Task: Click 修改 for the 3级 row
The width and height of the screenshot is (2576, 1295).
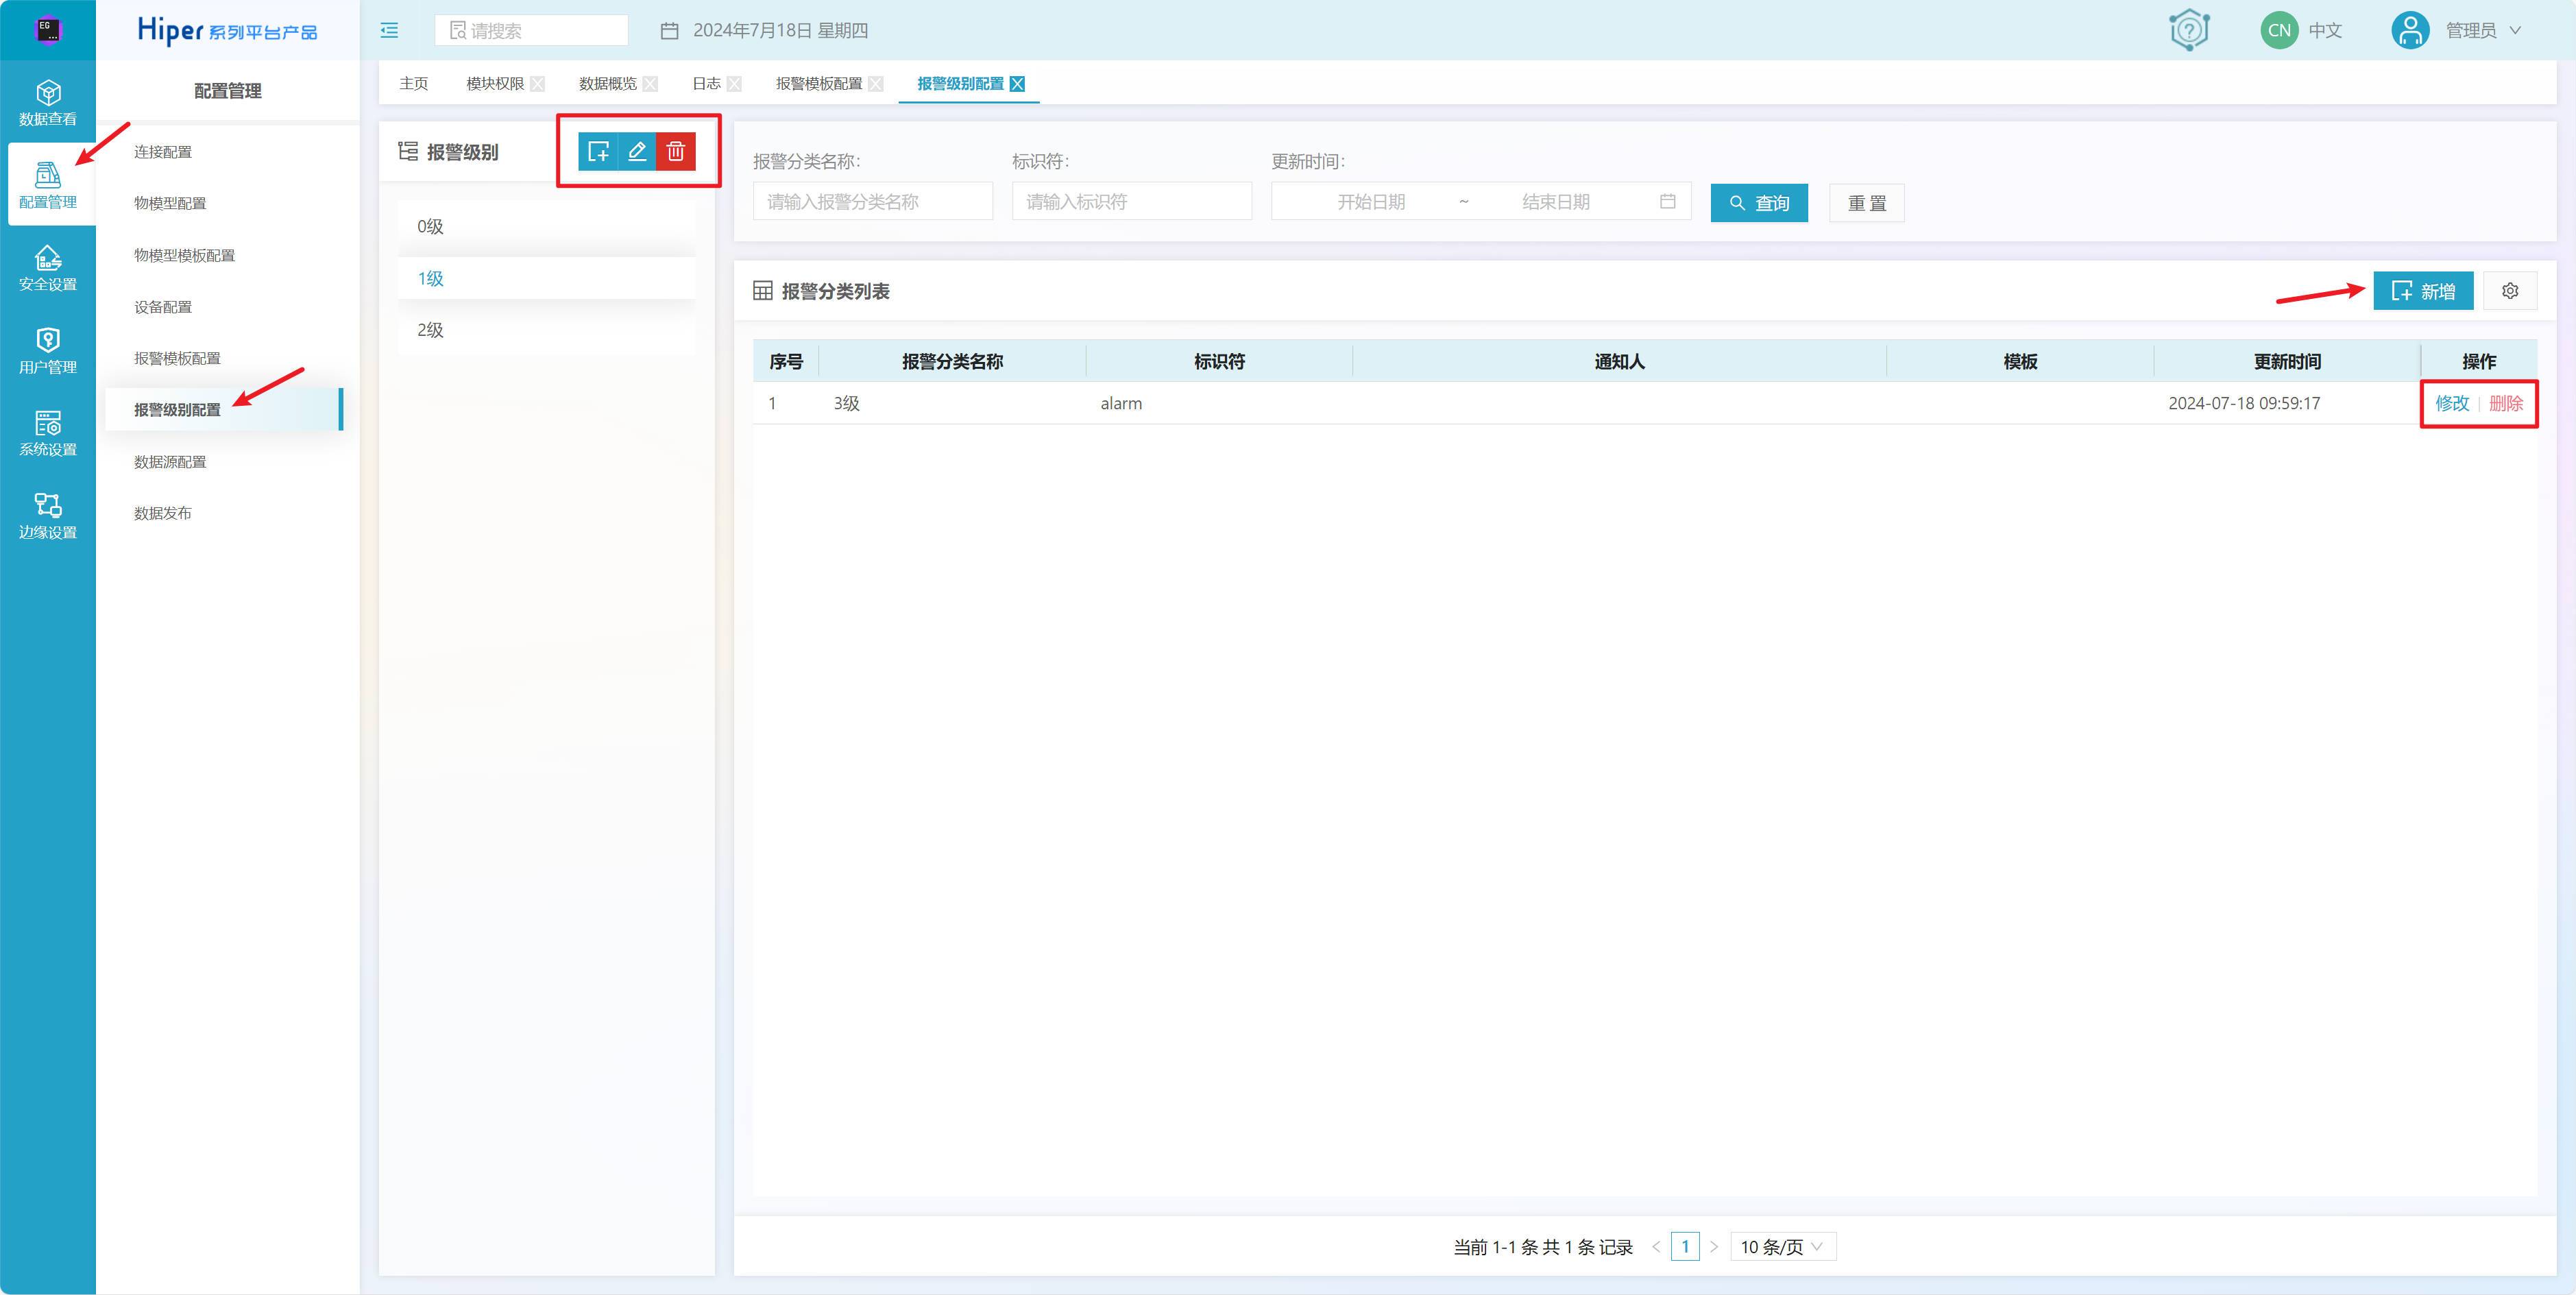Action: click(x=2452, y=403)
